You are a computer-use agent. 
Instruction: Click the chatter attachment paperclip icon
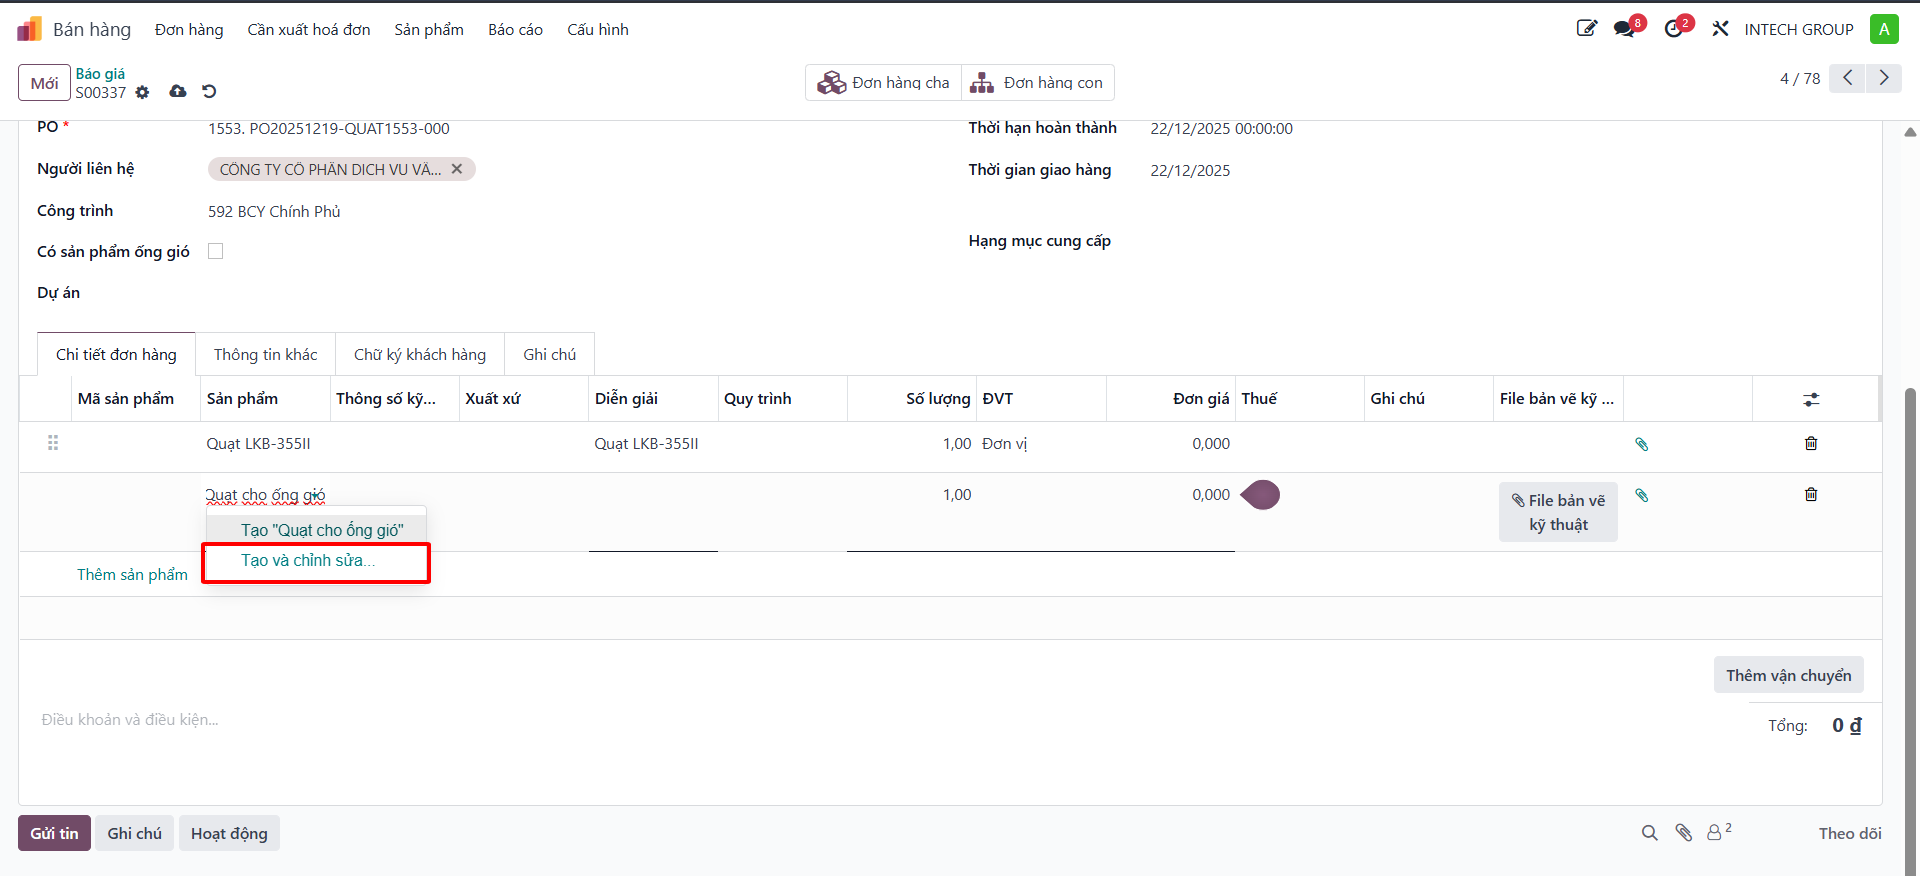[1684, 833]
